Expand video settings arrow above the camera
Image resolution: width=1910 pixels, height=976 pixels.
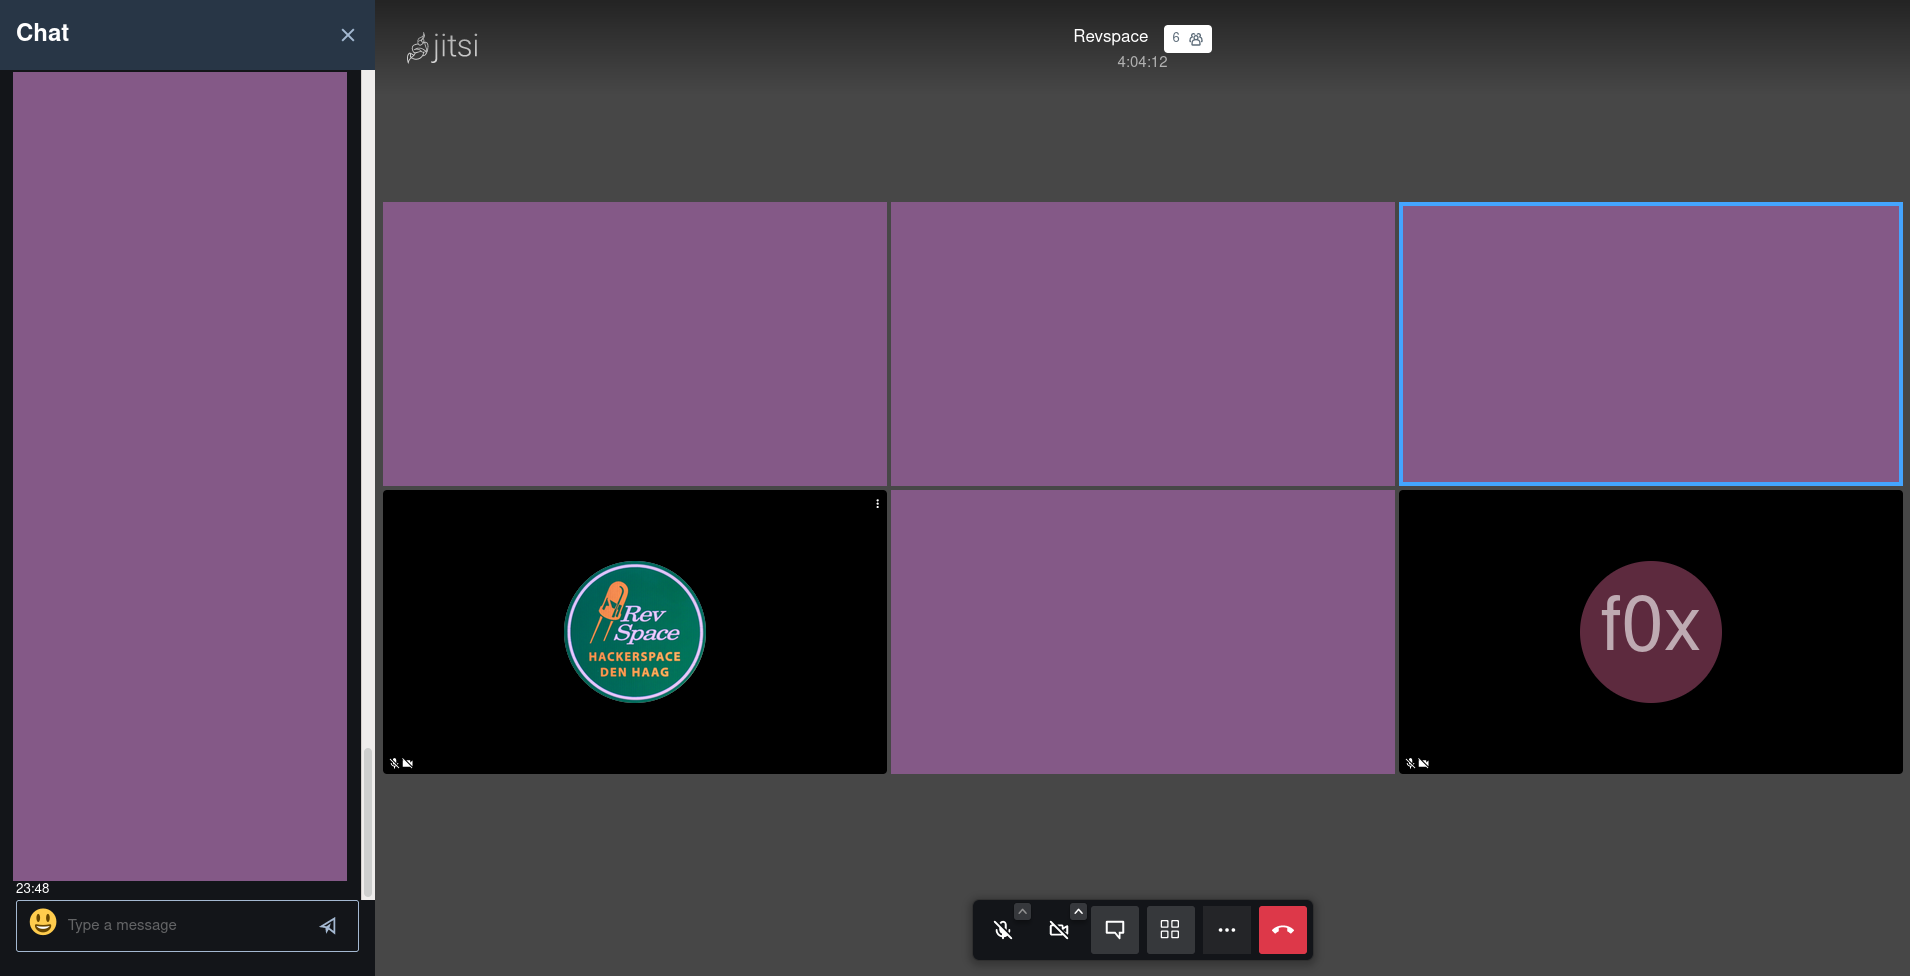[x=1078, y=911]
